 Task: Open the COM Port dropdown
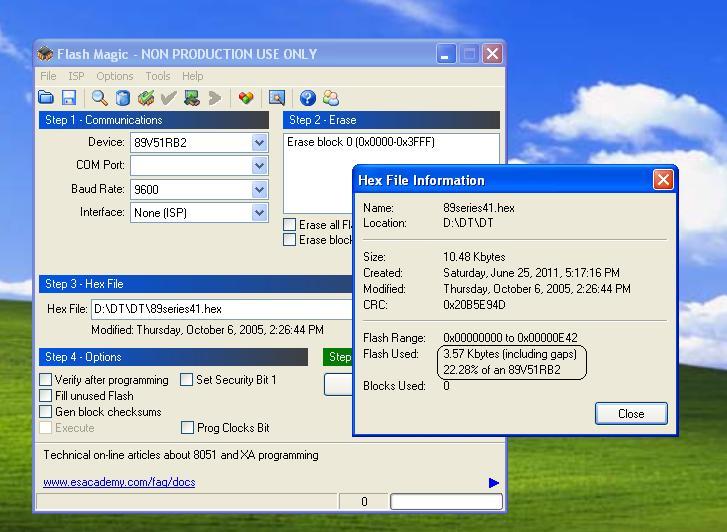pyautogui.click(x=259, y=166)
